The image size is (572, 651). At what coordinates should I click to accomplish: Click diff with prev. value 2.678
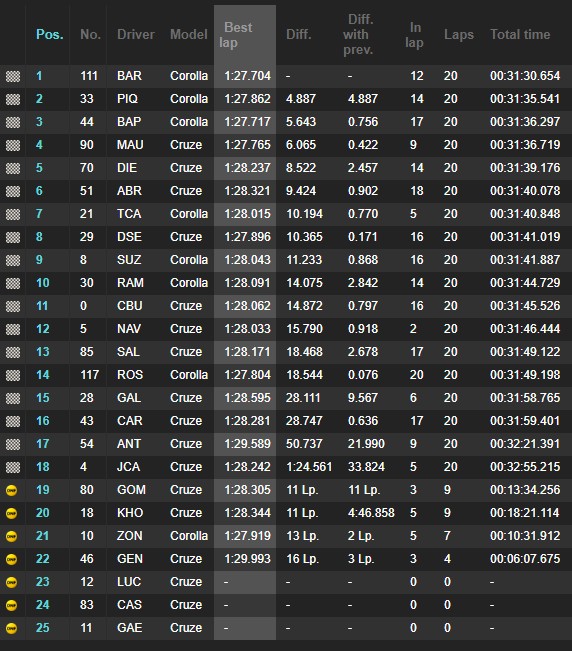click(x=363, y=352)
